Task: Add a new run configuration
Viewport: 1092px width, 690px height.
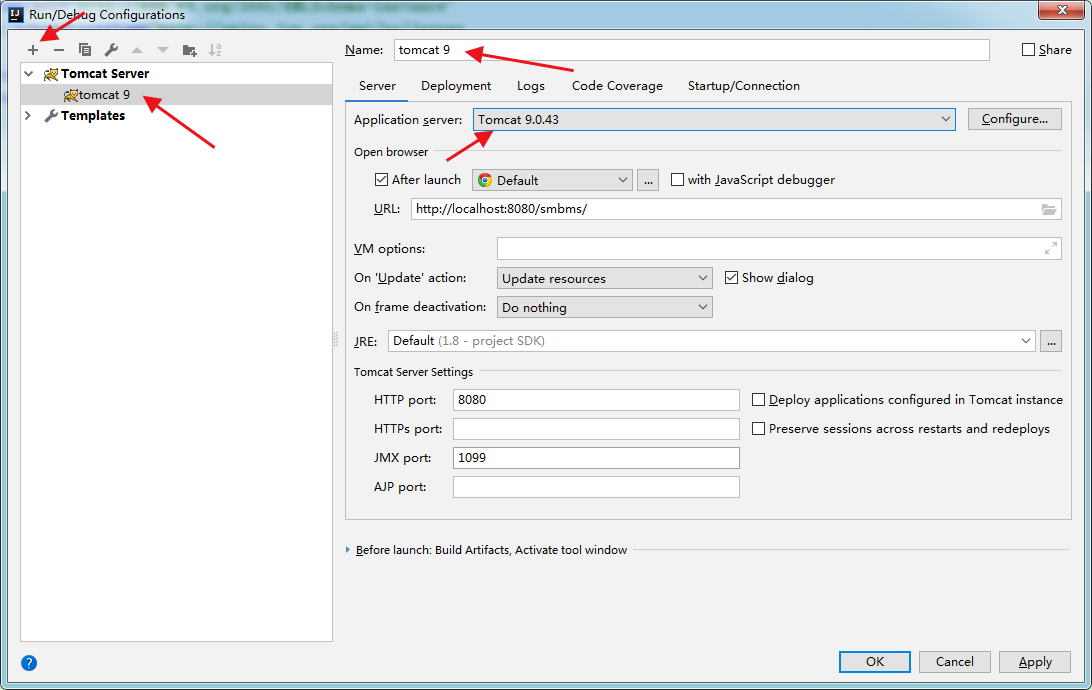Action: pos(33,49)
